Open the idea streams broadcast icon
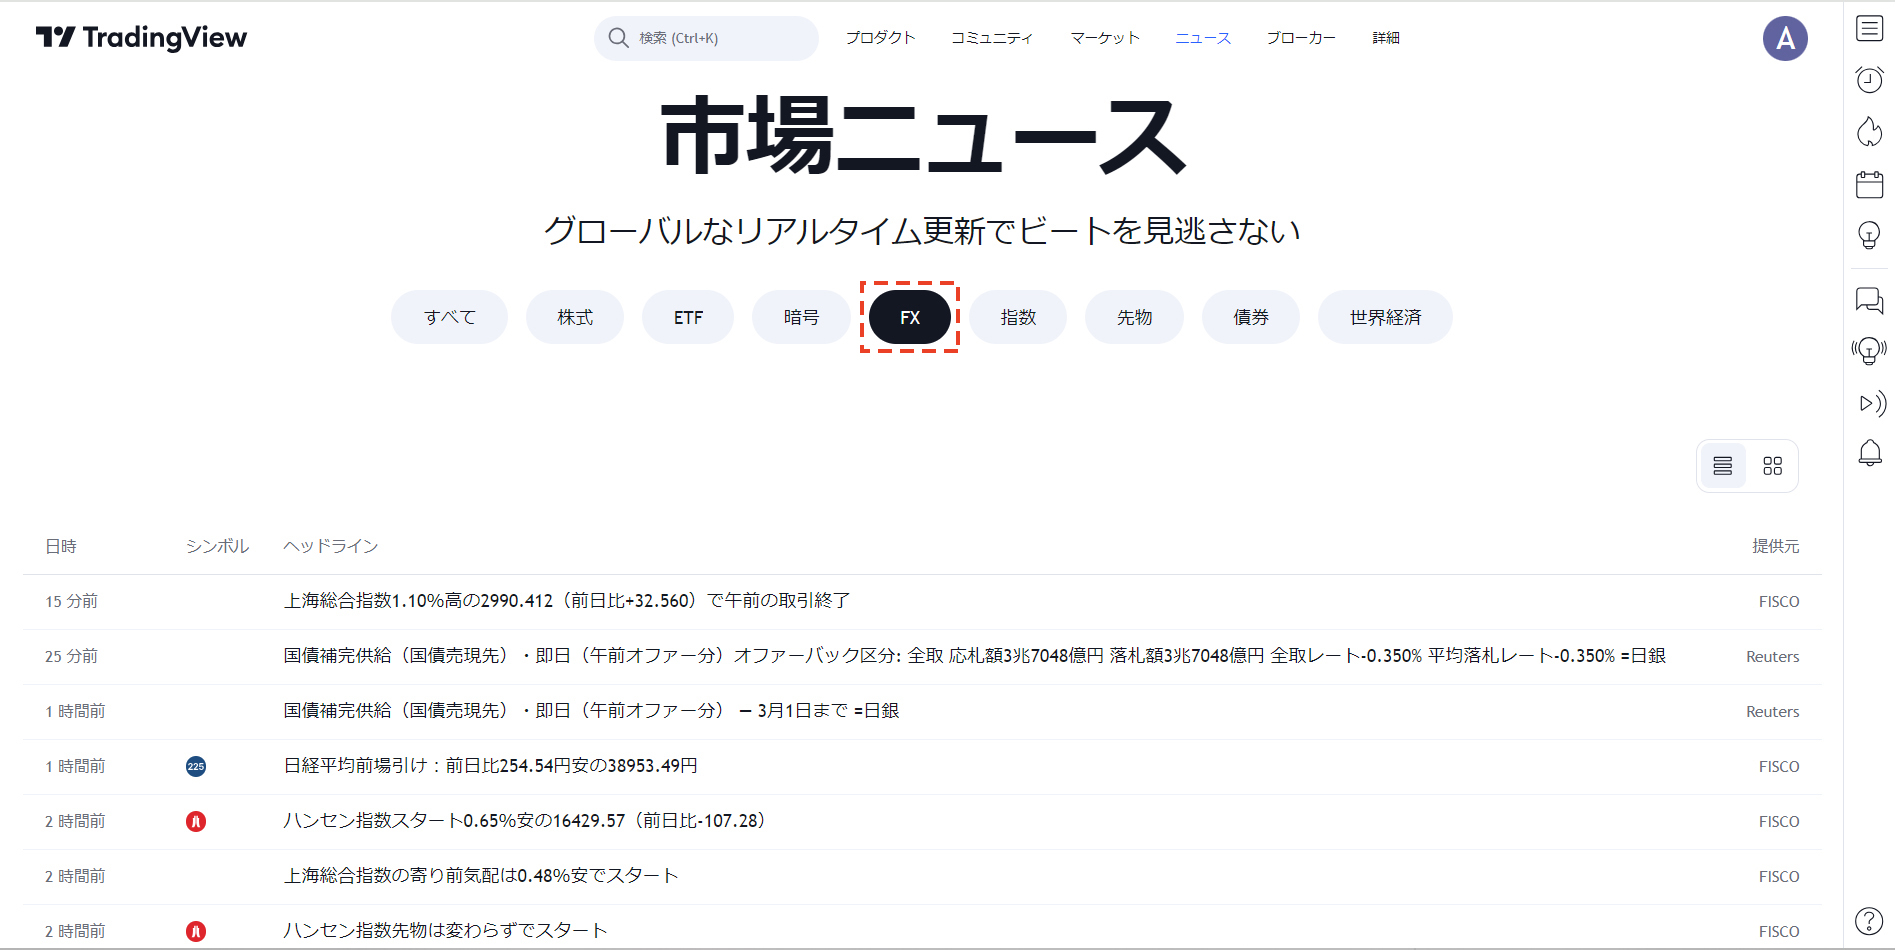The height and width of the screenshot is (950, 1895). point(1869,351)
